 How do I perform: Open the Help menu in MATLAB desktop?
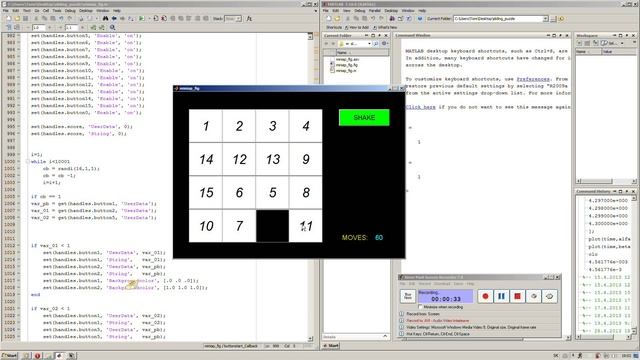pyautogui.click(x=422, y=11)
